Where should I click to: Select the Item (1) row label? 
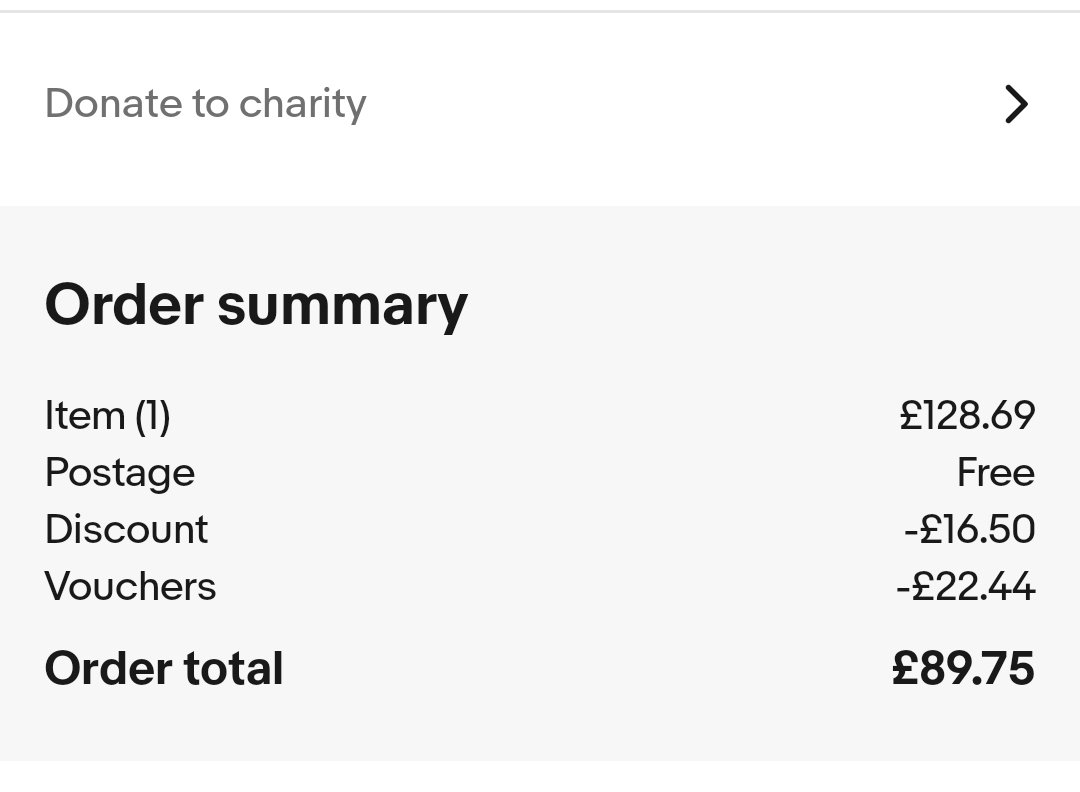107,415
